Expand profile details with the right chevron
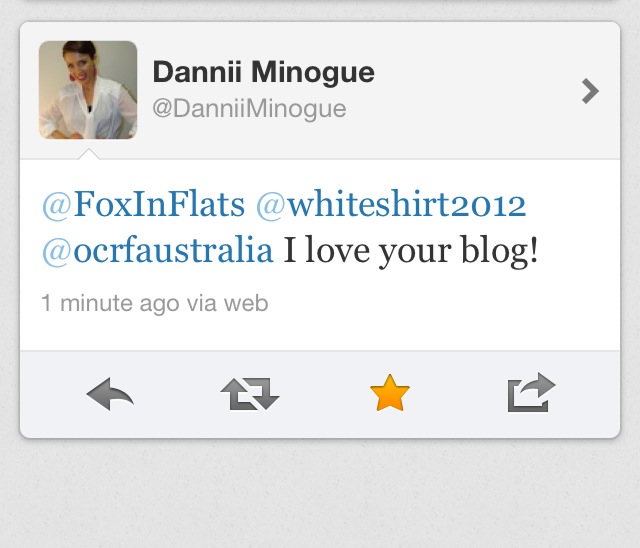640x548 pixels. click(x=590, y=91)
